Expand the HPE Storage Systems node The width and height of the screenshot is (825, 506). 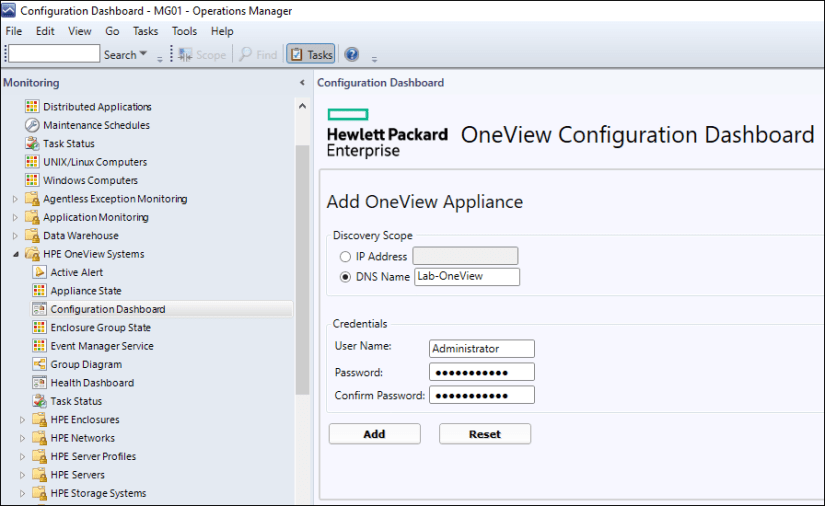click(x=22, y=493)
